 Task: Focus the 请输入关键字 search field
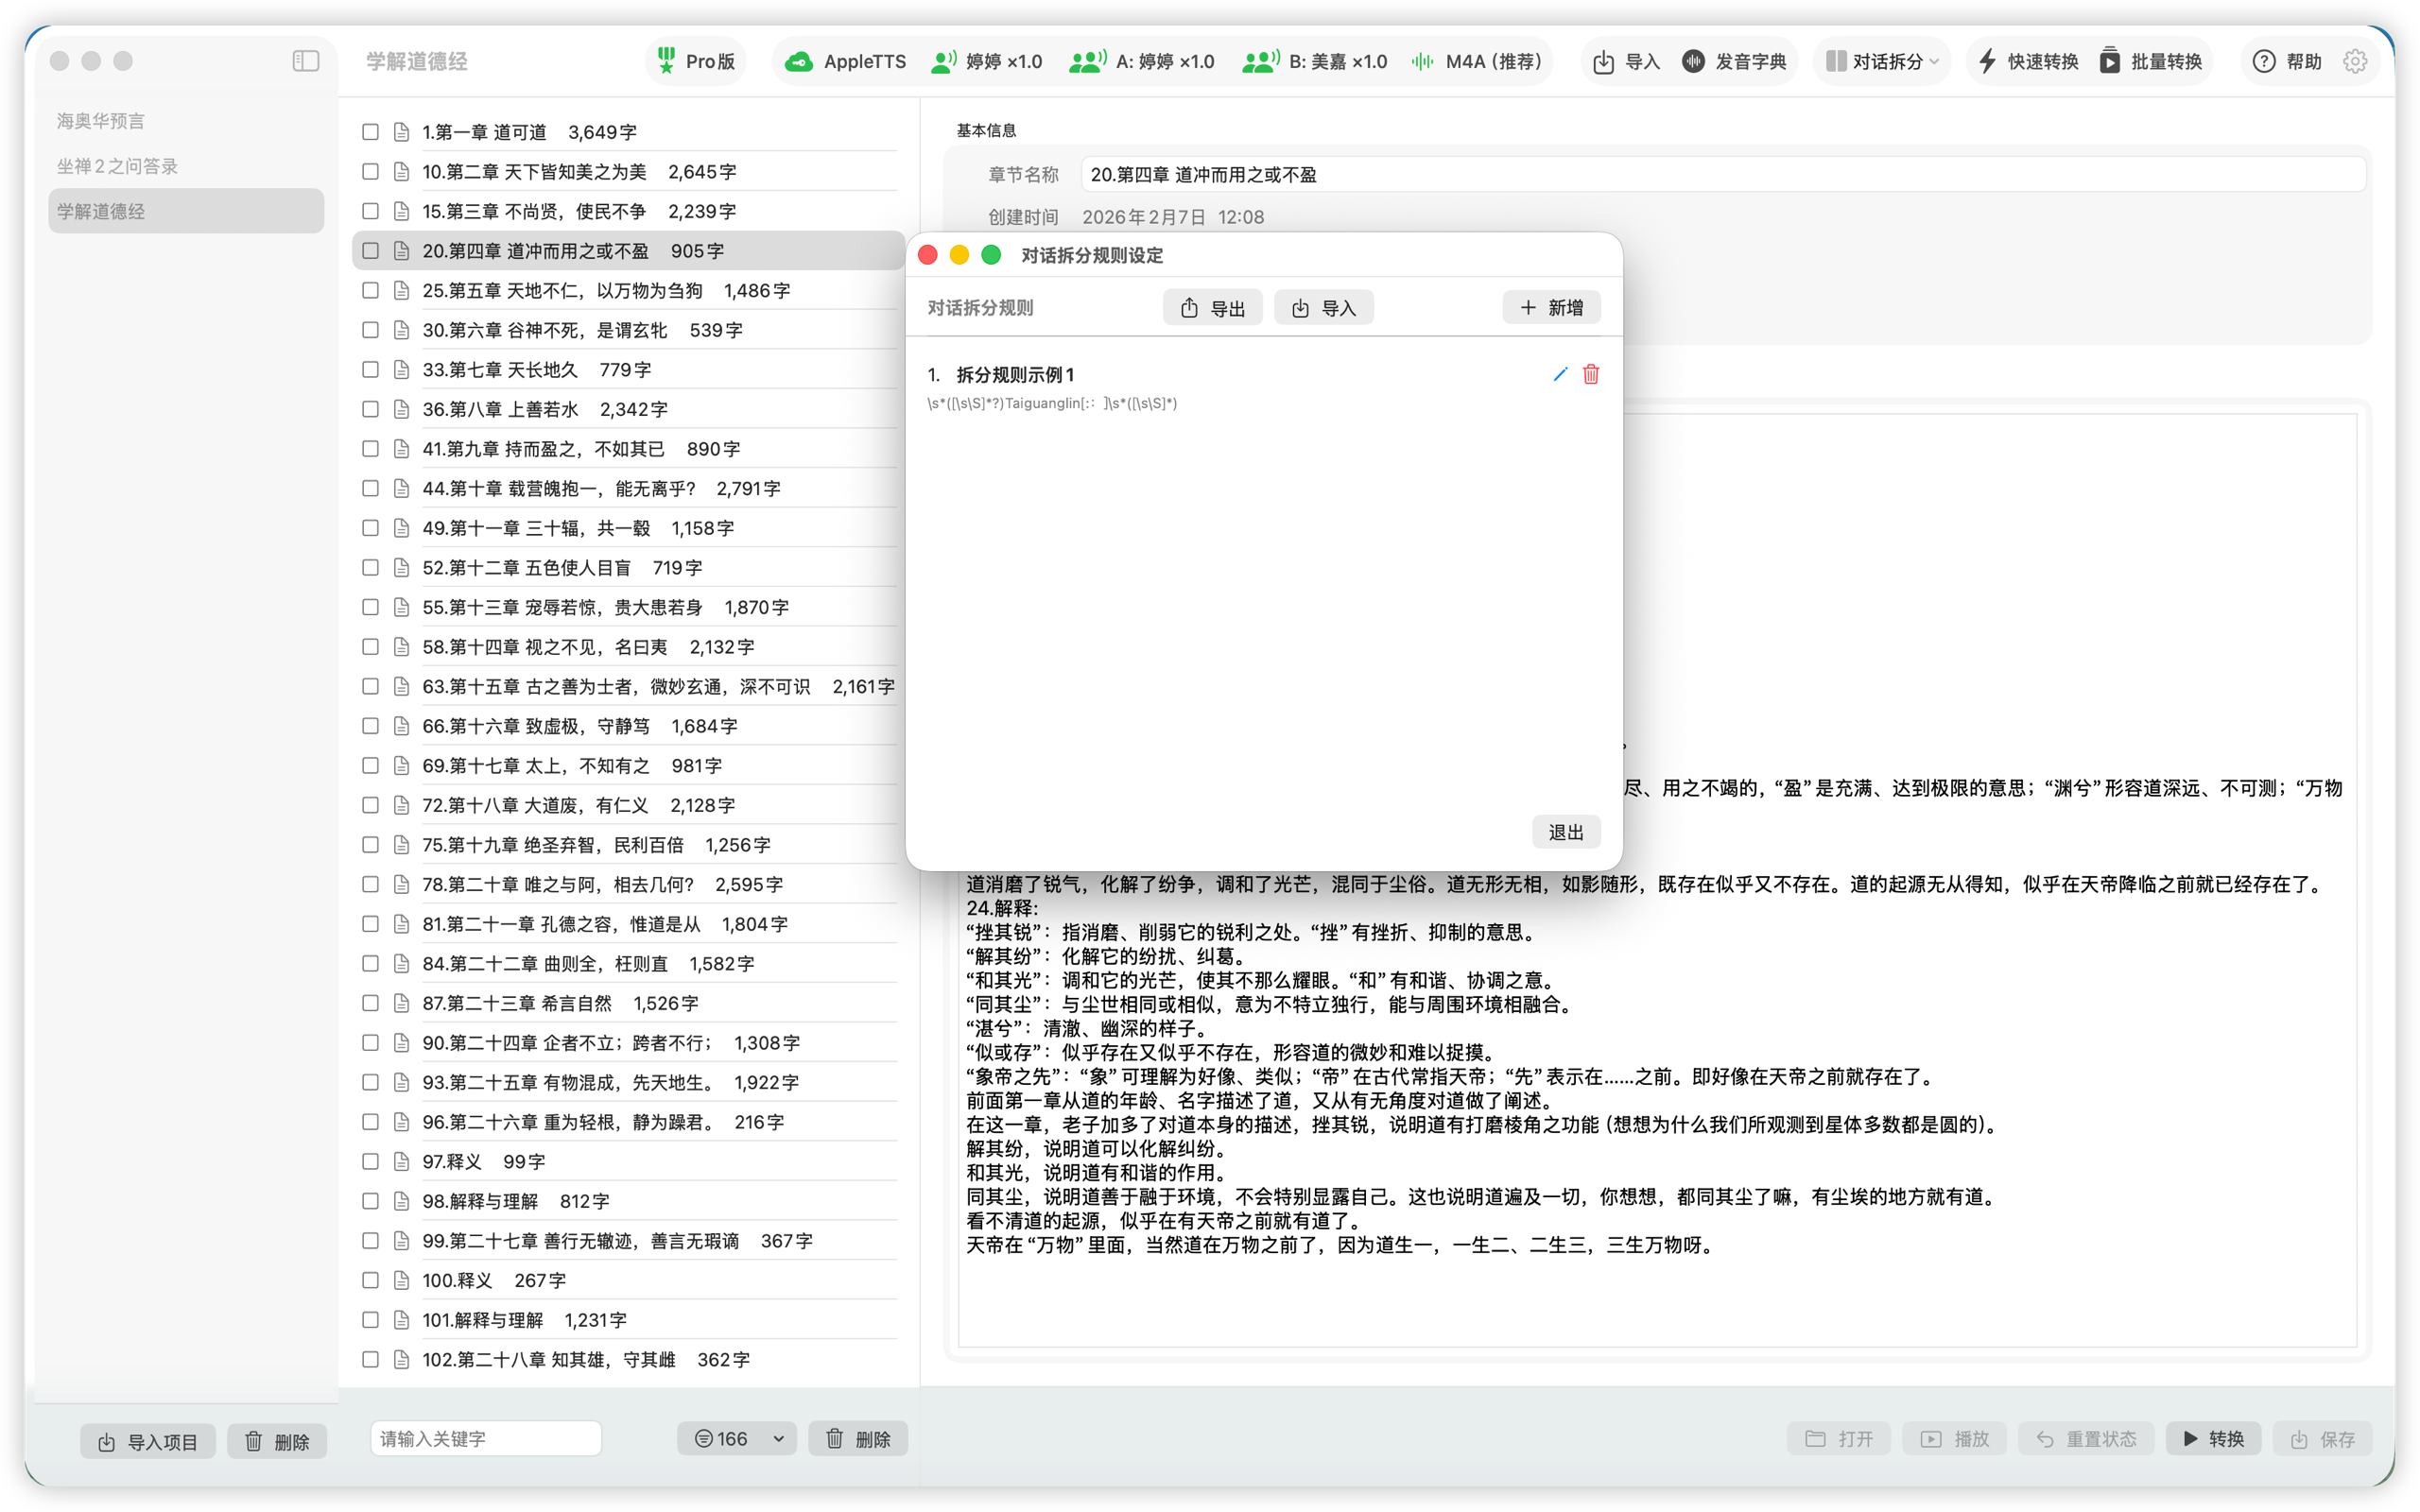486,1438
